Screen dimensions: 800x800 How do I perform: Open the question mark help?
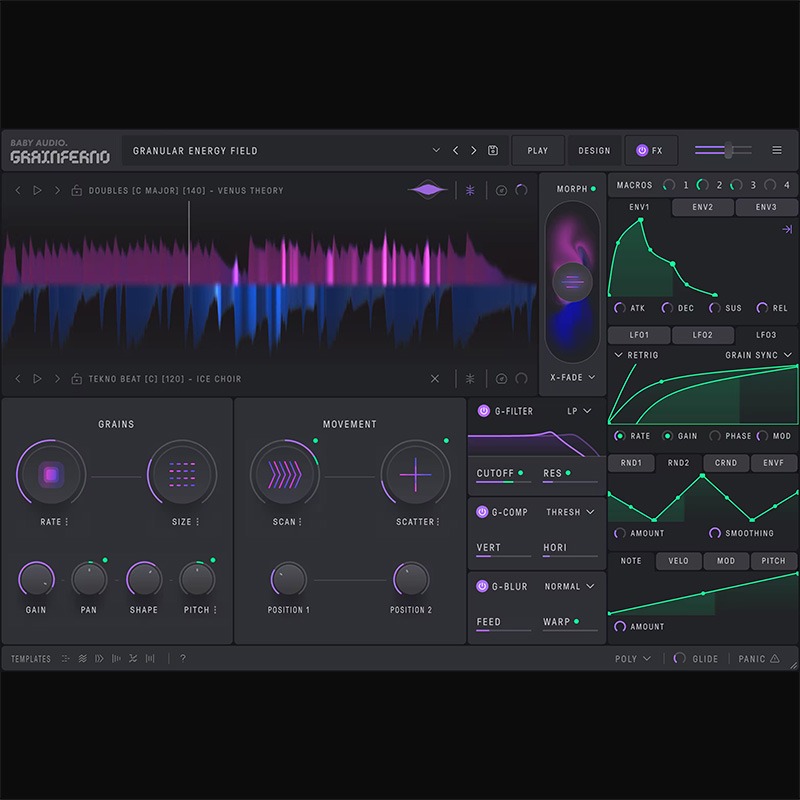point(183,658)
